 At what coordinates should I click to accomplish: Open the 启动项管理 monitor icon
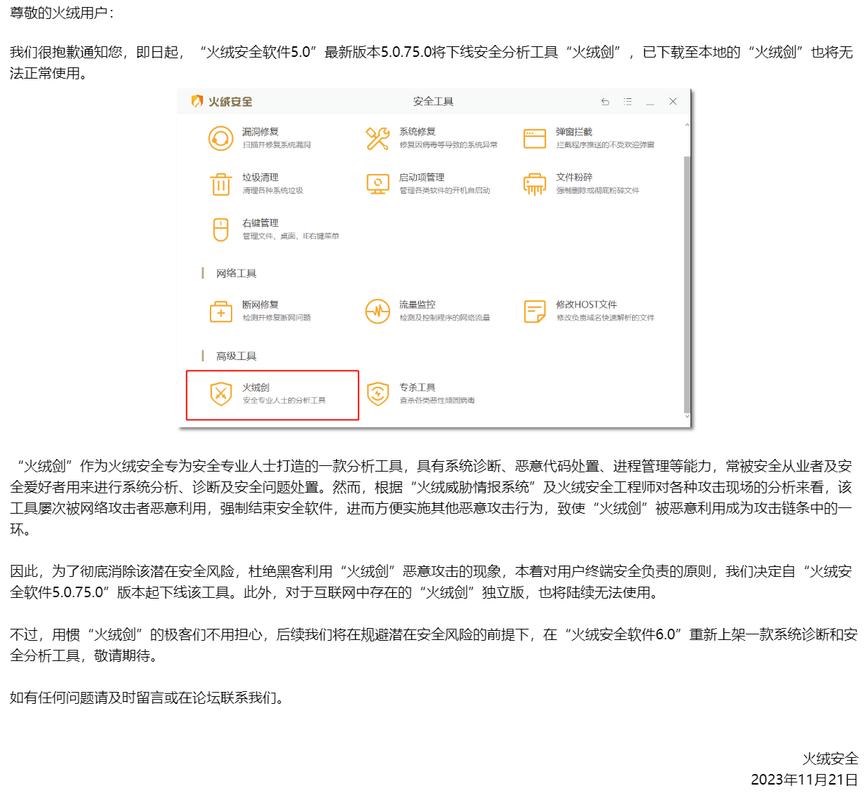(x=377, y=184)
